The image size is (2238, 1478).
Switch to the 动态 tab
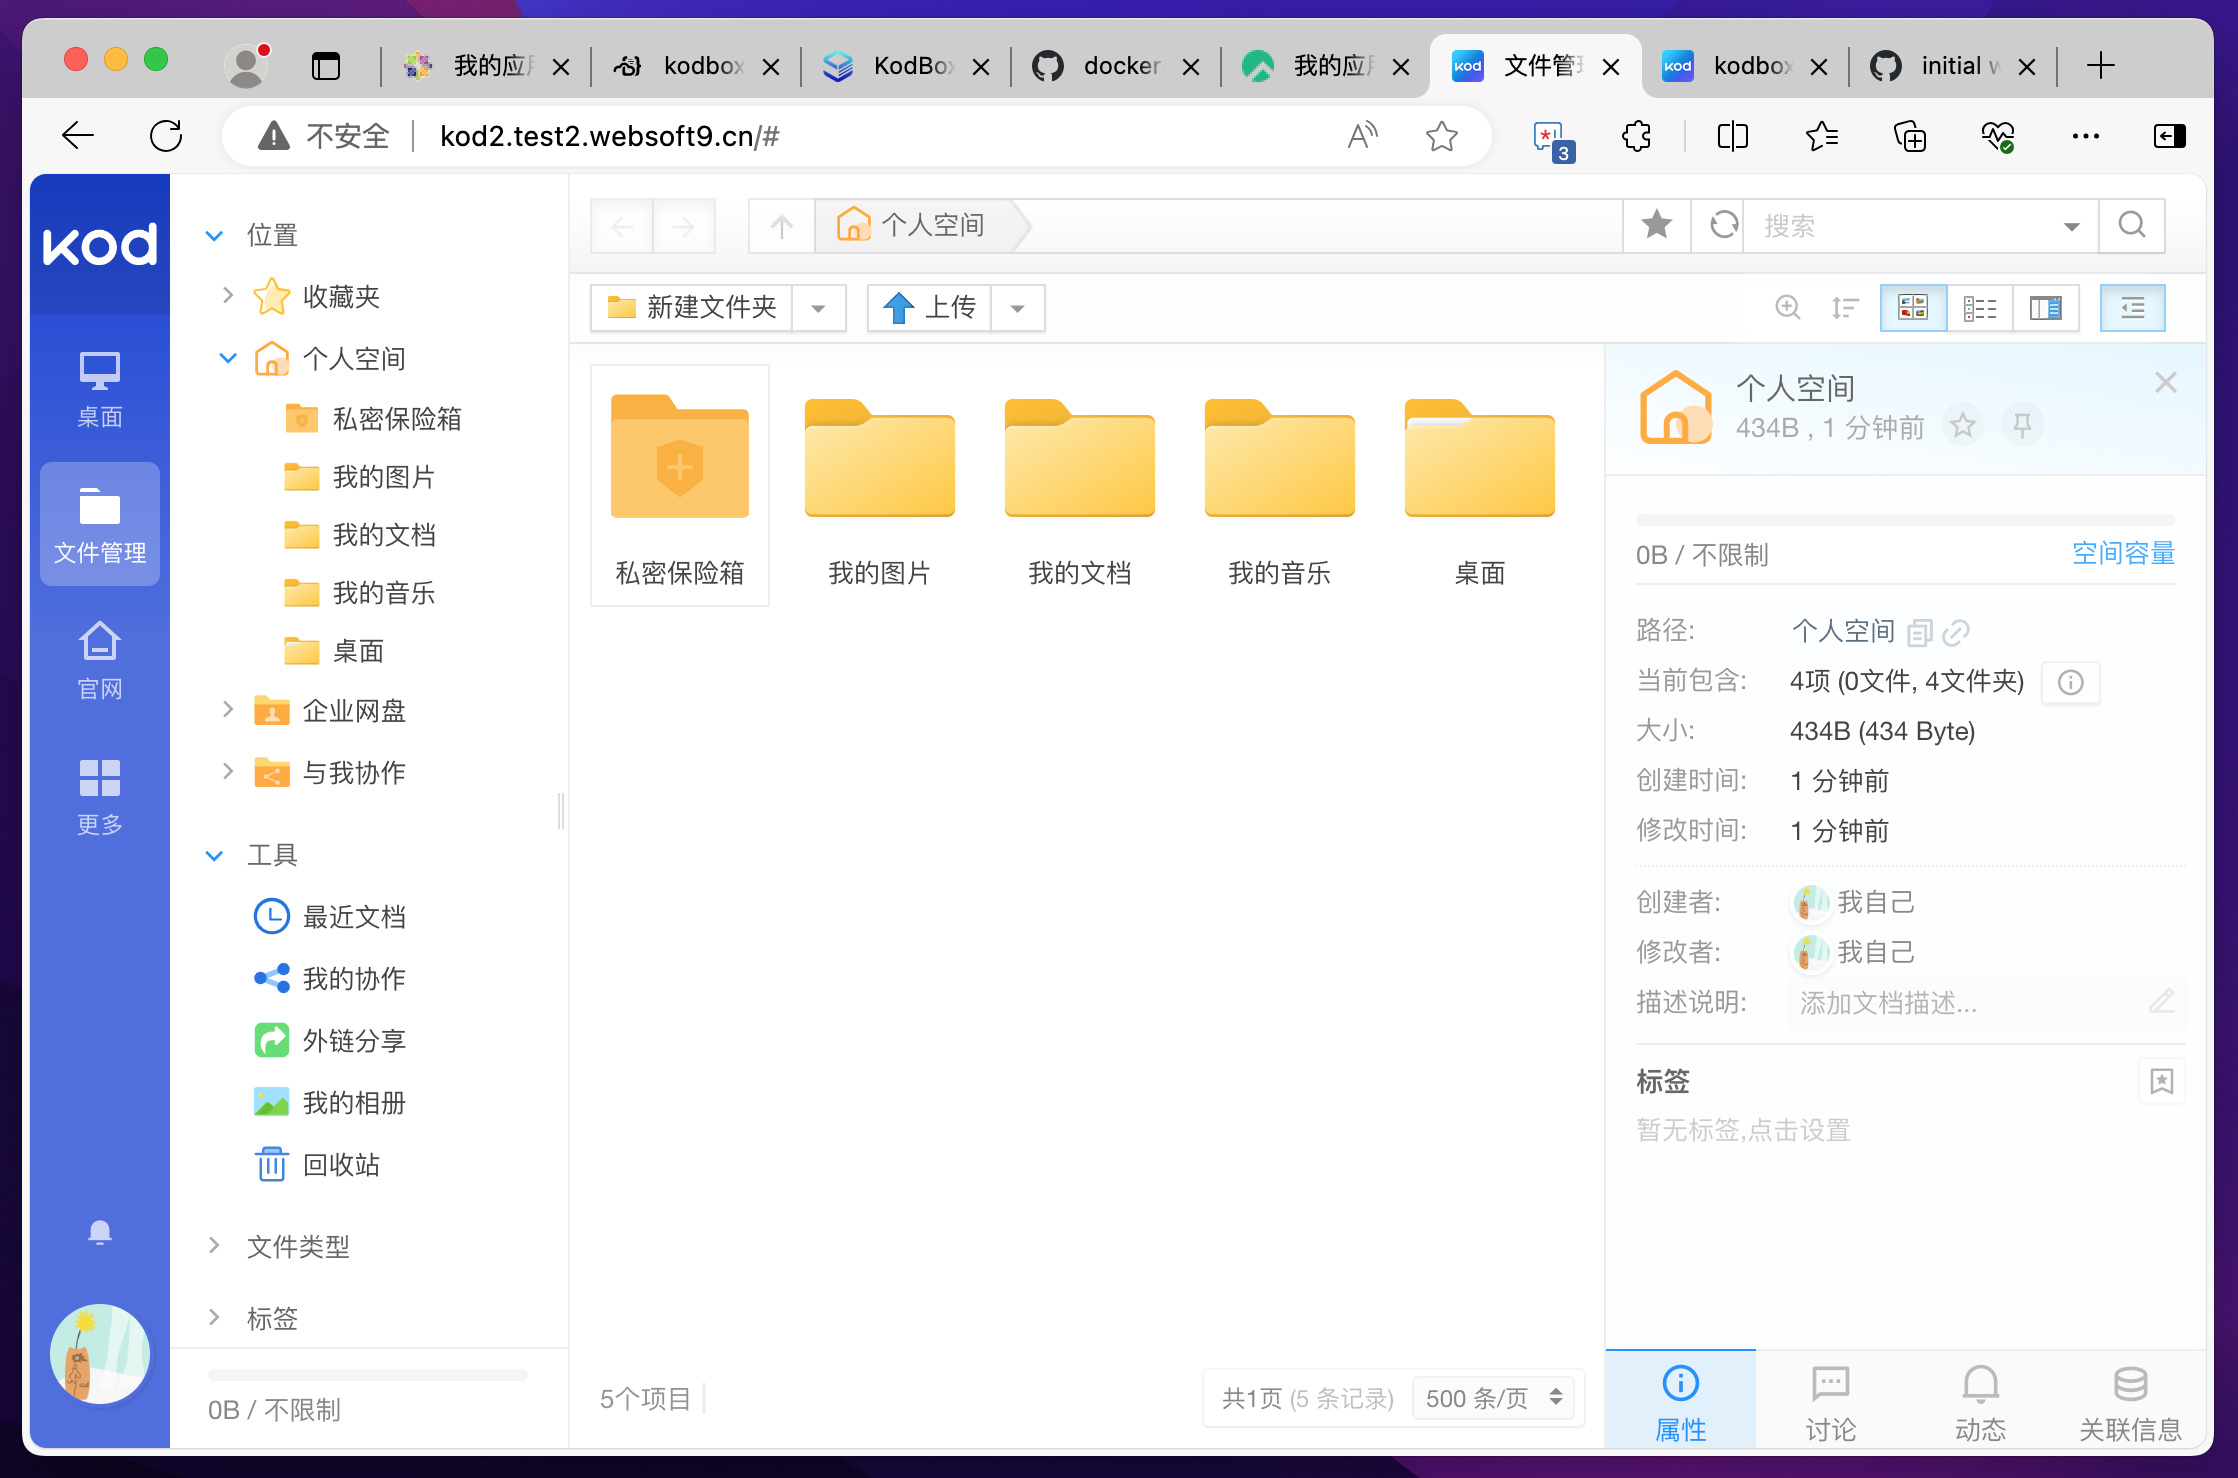1980,1402
